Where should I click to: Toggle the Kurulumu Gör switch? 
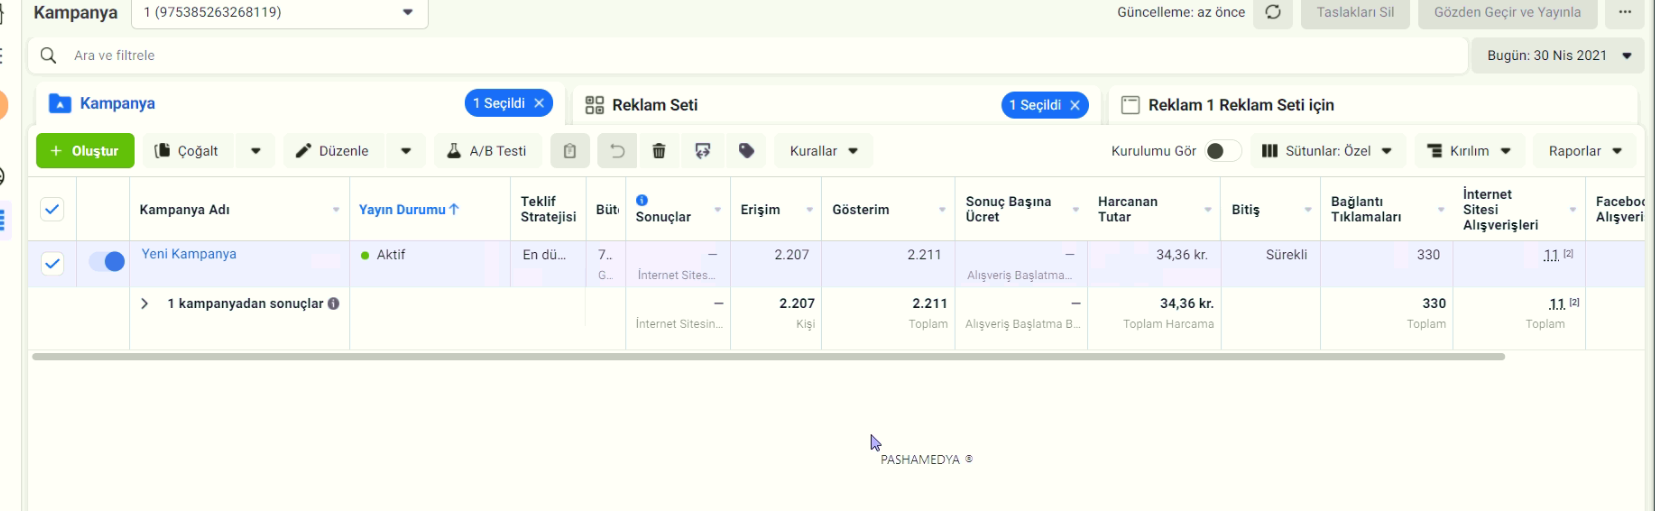point(1222,151)
